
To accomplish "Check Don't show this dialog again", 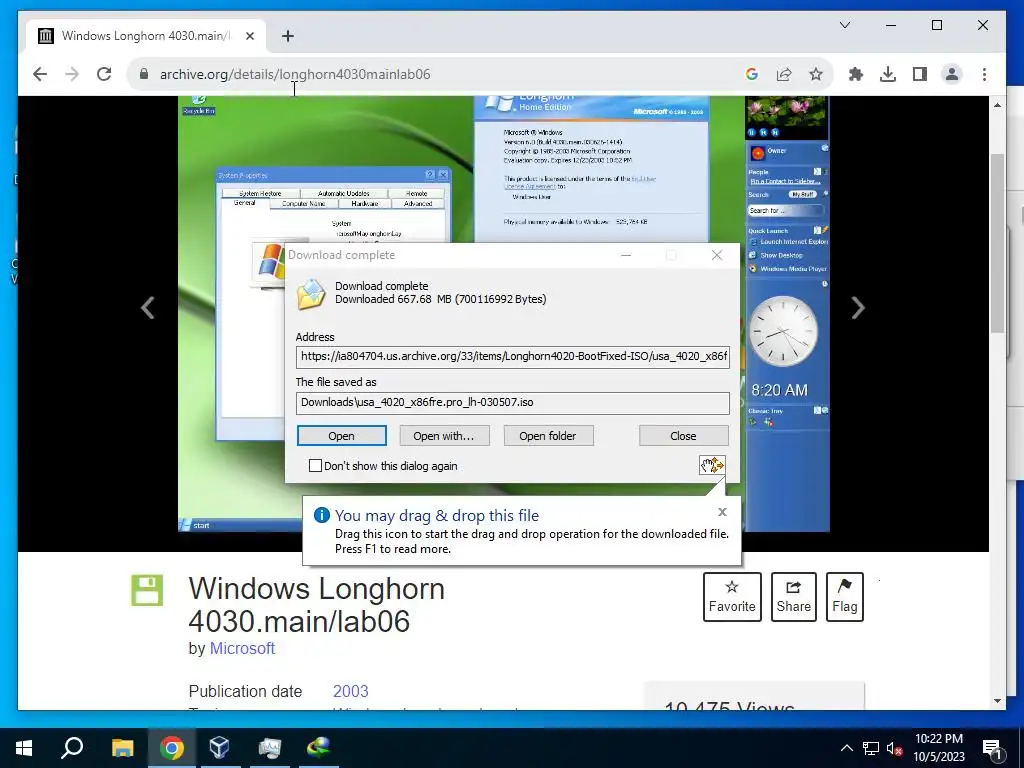I will 315,466.
